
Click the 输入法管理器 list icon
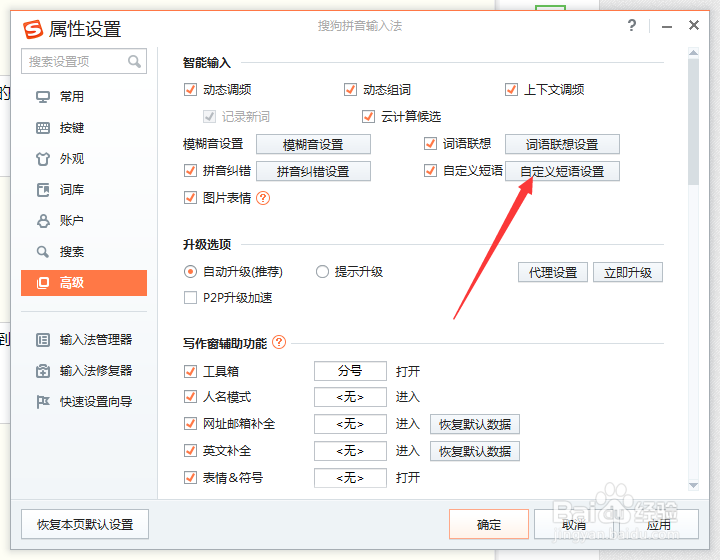(43, 340)
